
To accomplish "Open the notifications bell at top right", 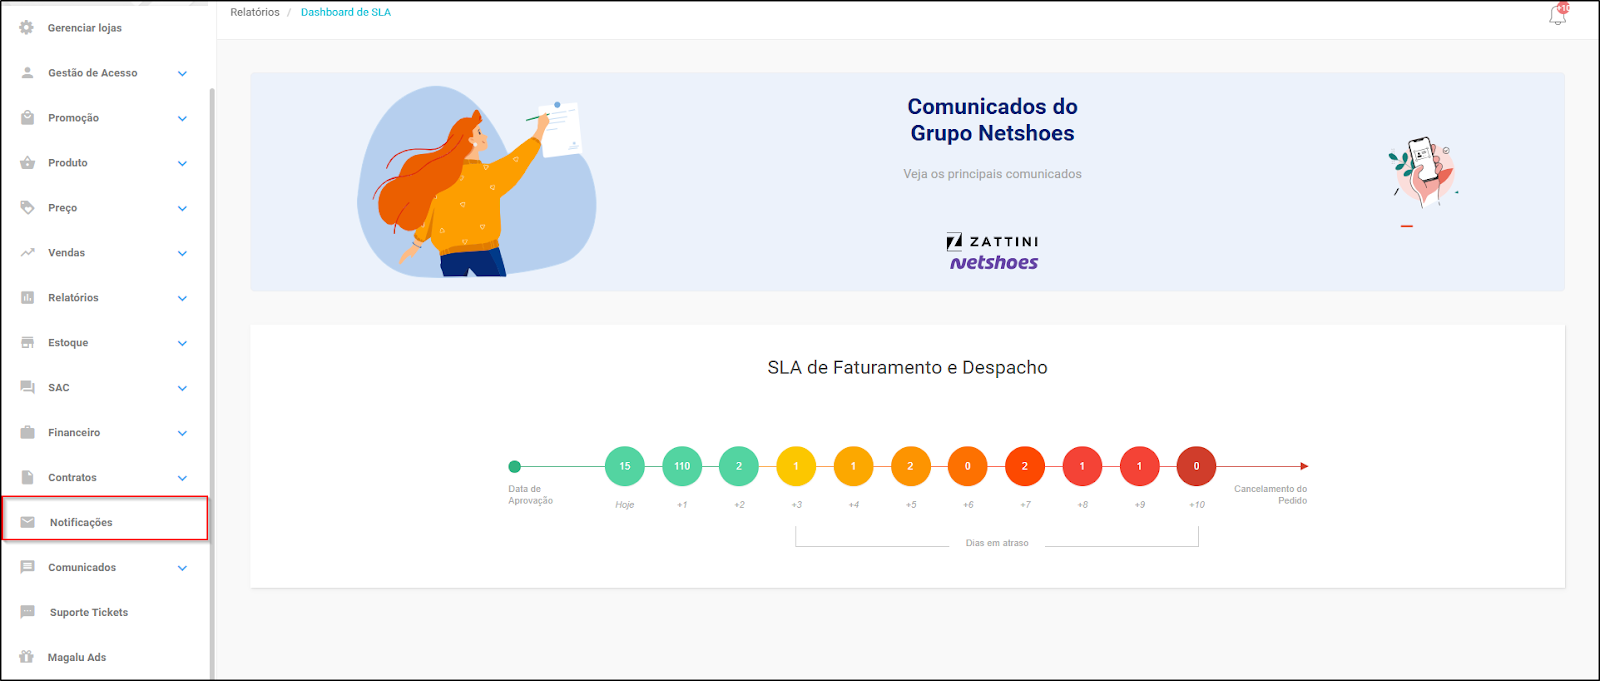I will click(x=1558, y=14).
